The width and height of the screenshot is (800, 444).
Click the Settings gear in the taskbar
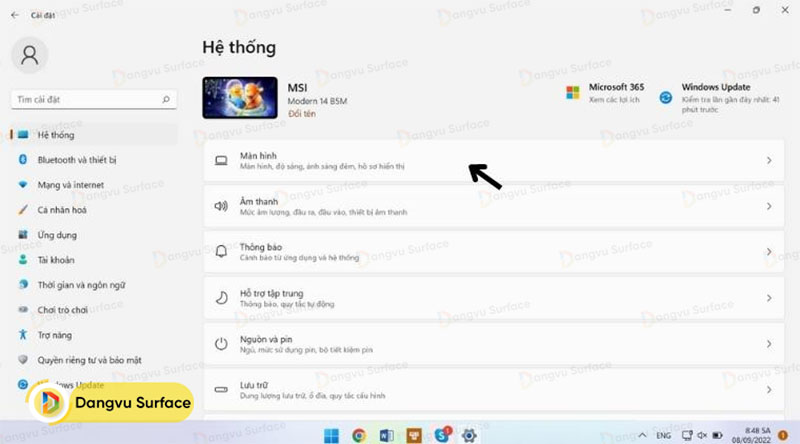[469, 435]
